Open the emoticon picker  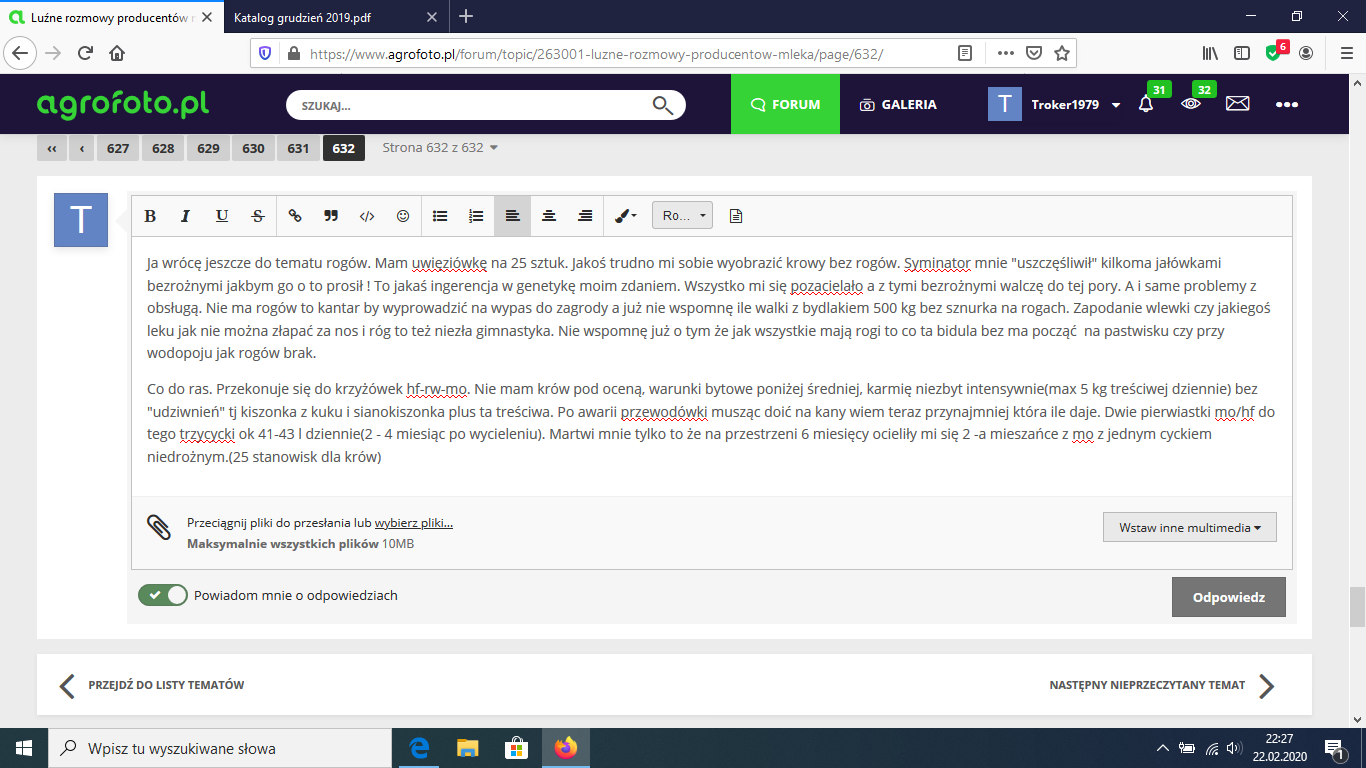point(403,216)
